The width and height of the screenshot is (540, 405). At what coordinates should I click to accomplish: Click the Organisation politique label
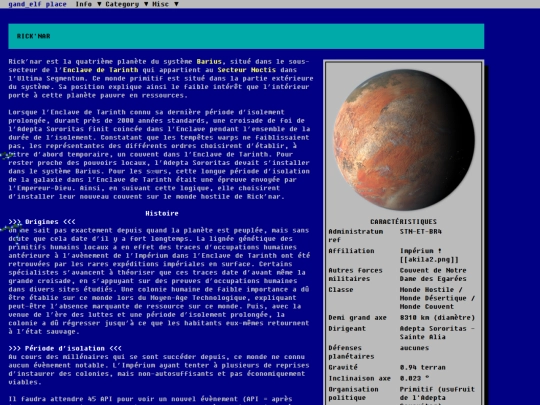coord(353,393)
